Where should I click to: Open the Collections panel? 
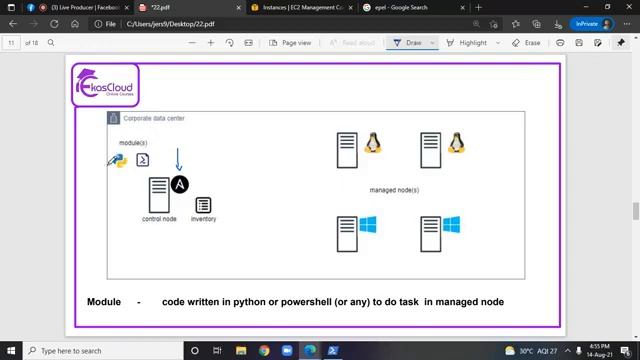click(x=536, y=24)
